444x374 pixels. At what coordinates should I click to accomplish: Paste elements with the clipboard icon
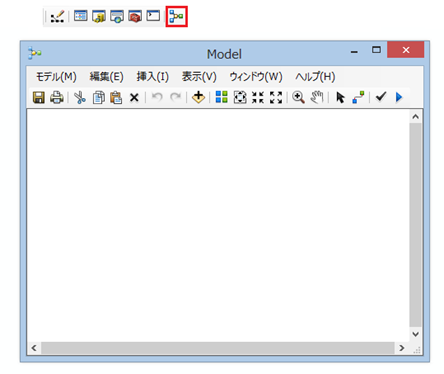click(116, 98)
